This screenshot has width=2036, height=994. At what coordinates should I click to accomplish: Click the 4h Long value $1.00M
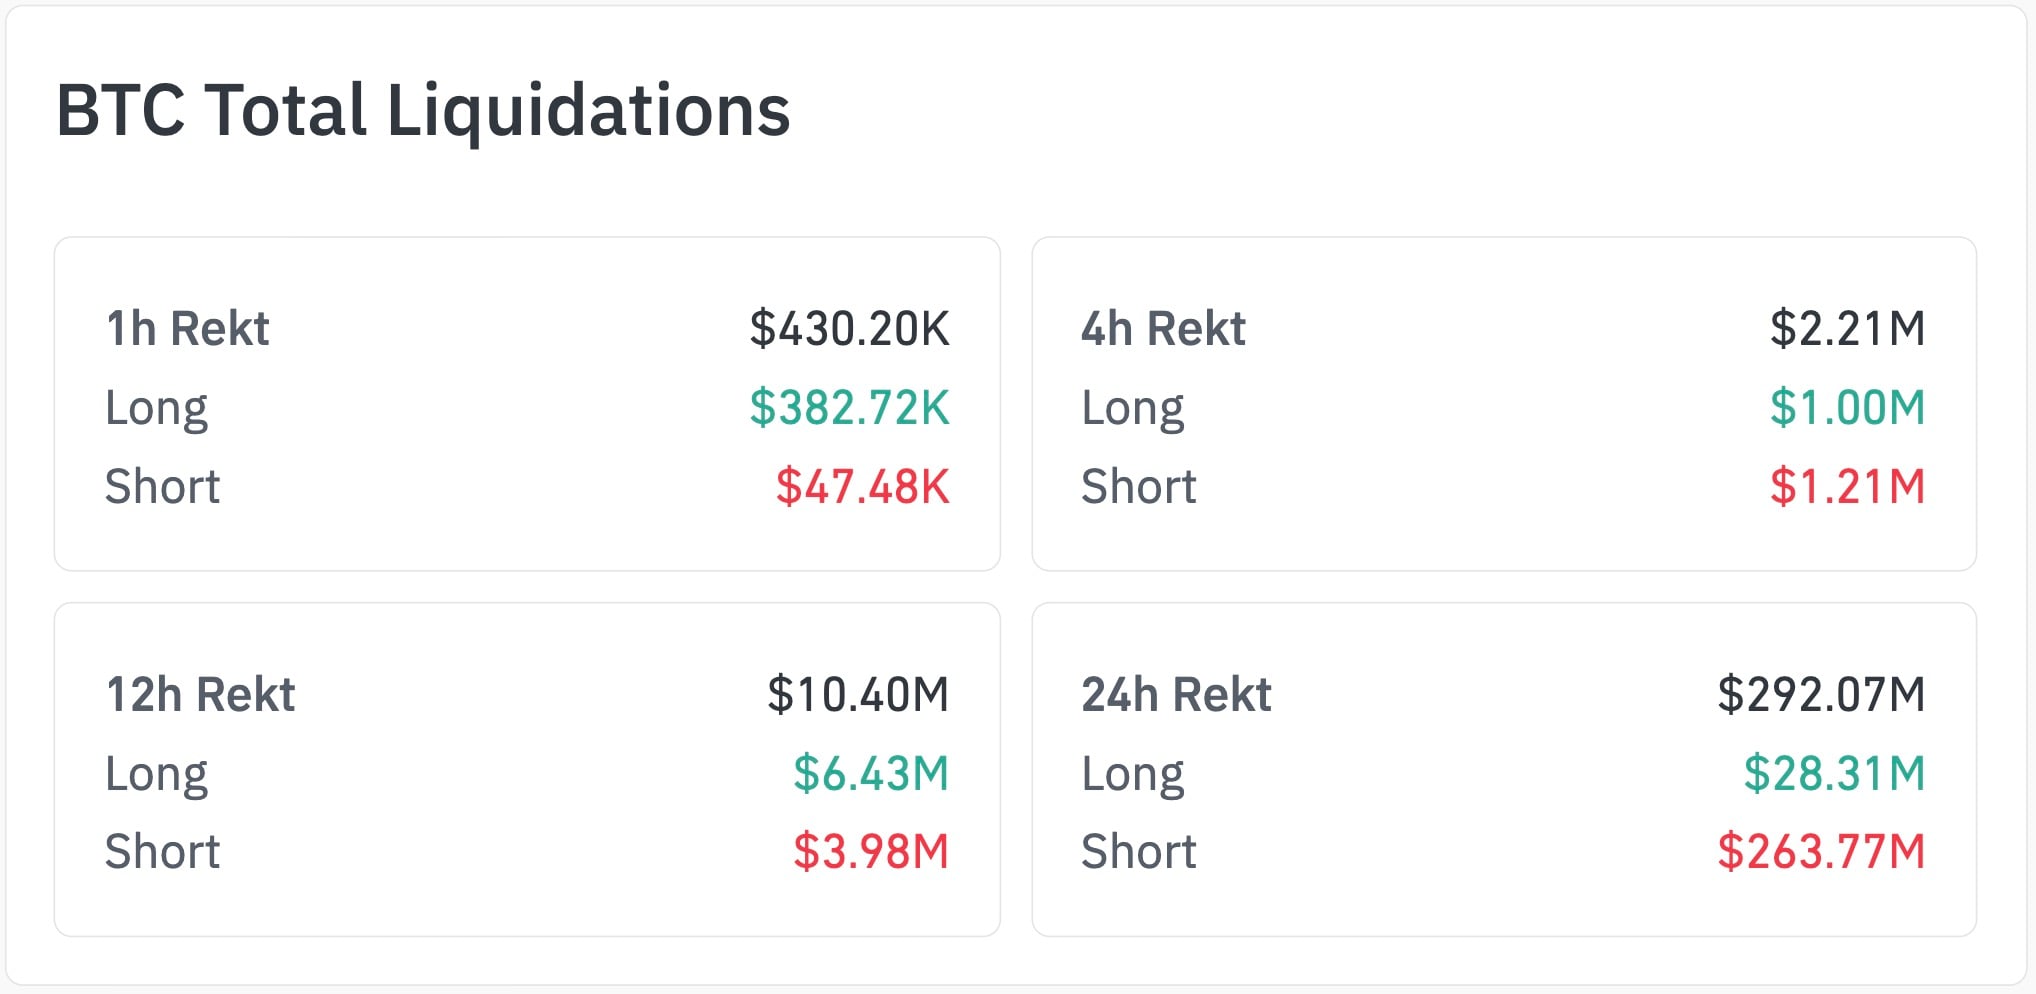coord(1846,407)
